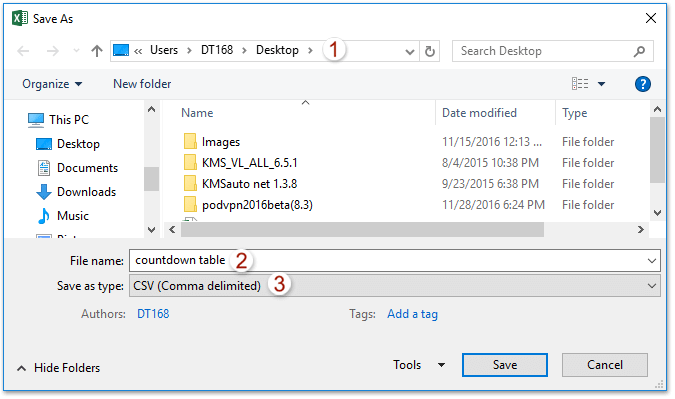
Task: Click horizontal scrollbar left arrow
Action: pyautogui.click(x=172, y=229)
